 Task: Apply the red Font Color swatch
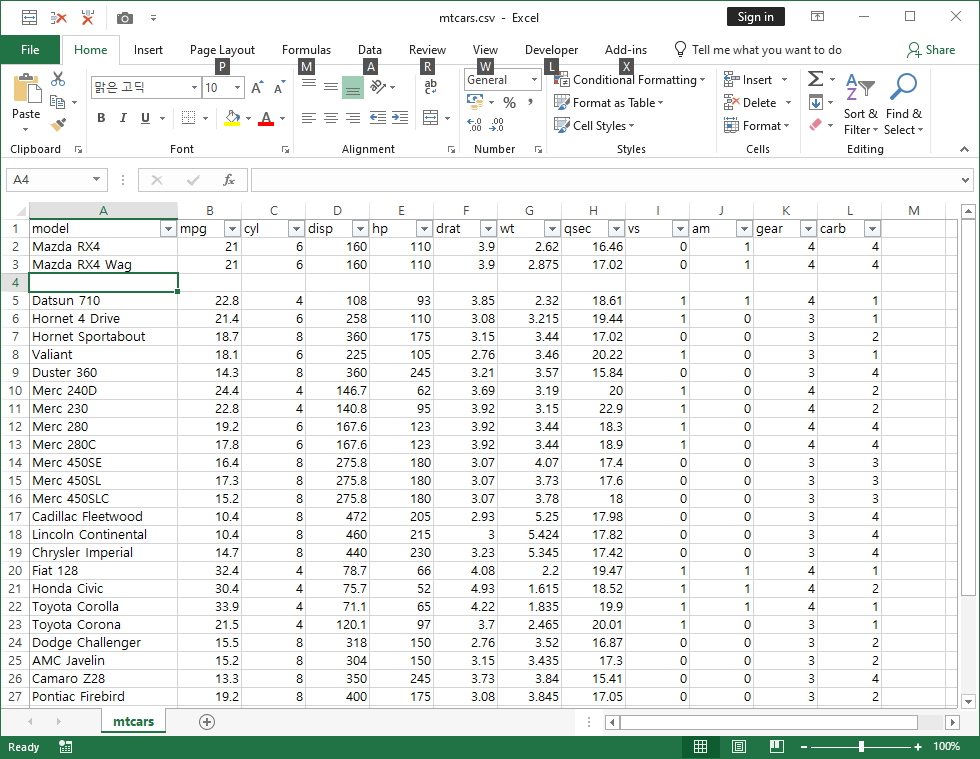[266, 118]
